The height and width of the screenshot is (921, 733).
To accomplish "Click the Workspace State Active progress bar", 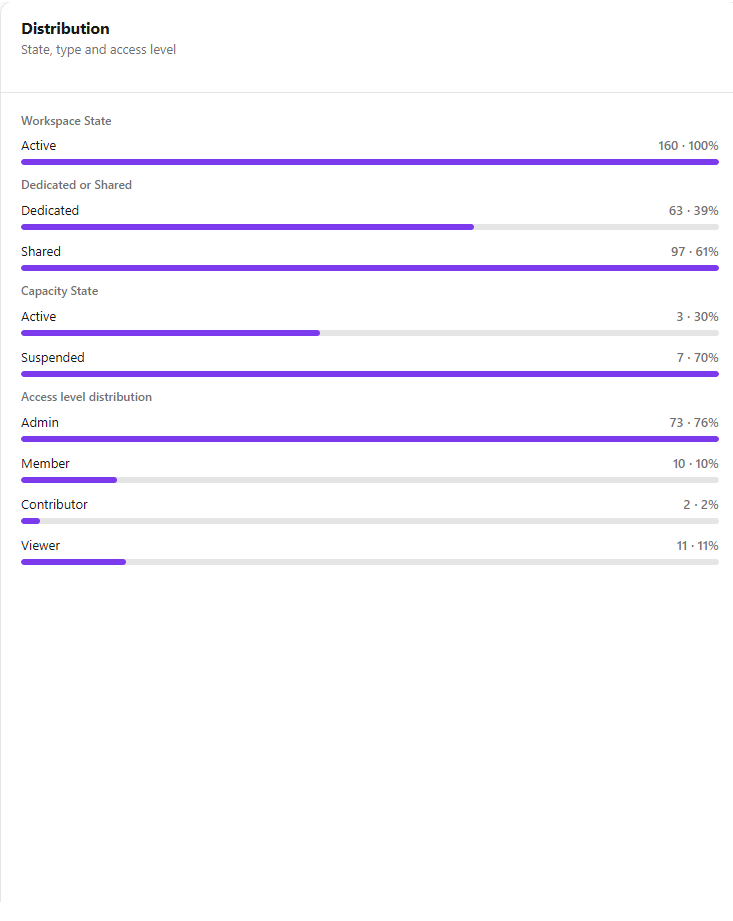I will (370, 162).
